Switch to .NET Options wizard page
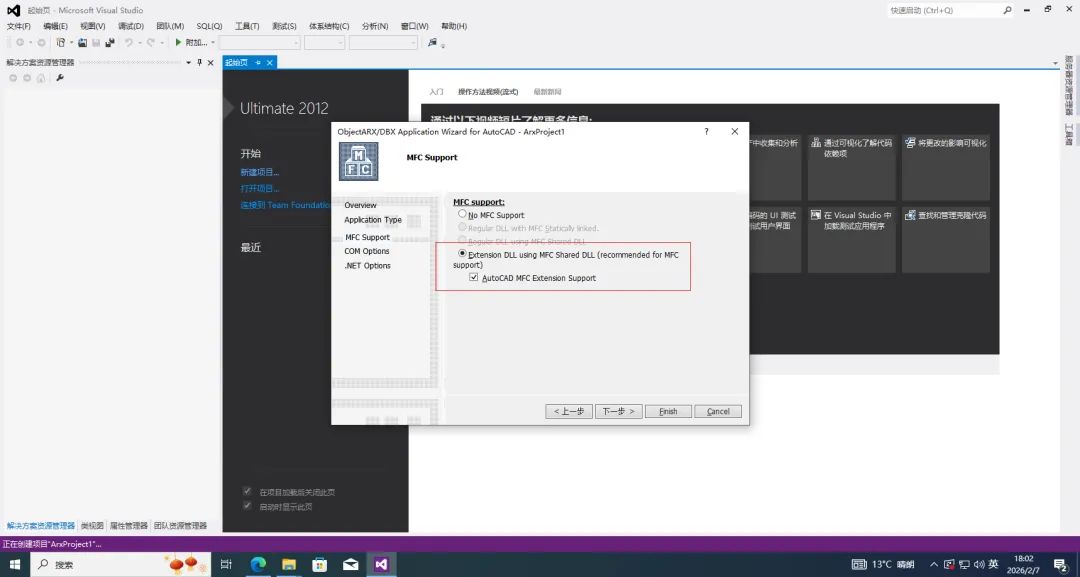Viewport: 1080px width, 577px height. [367, 266]
